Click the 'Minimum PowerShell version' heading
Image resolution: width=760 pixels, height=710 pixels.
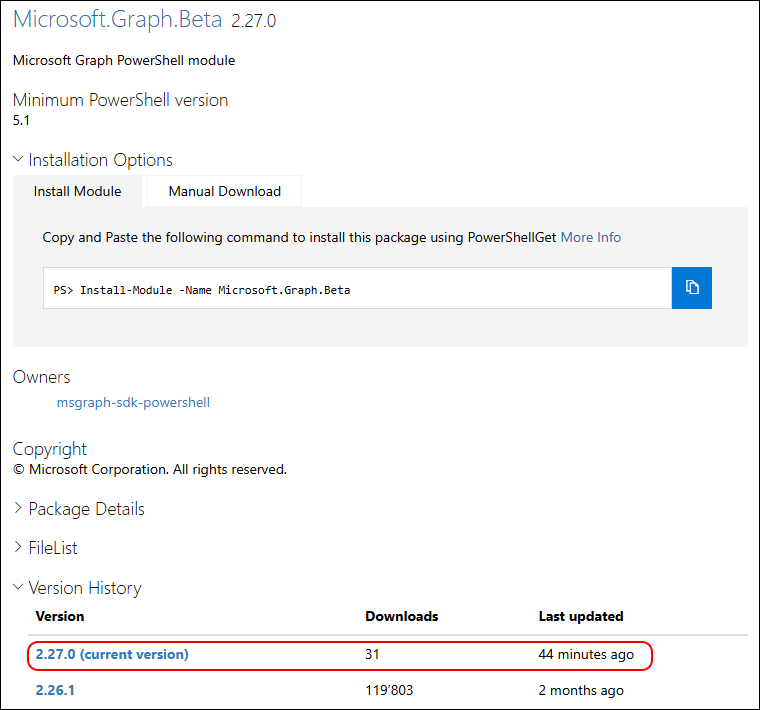click(x=120, y=100)
